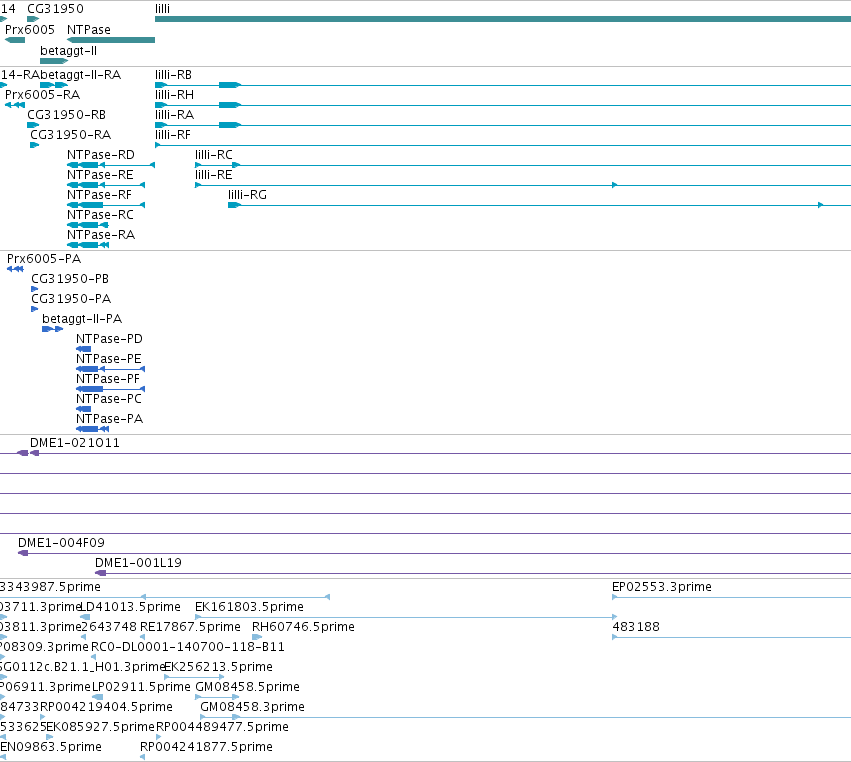Click the 2643748 feature label
Screen dimensions: 851x762
(x=109, y=627)
